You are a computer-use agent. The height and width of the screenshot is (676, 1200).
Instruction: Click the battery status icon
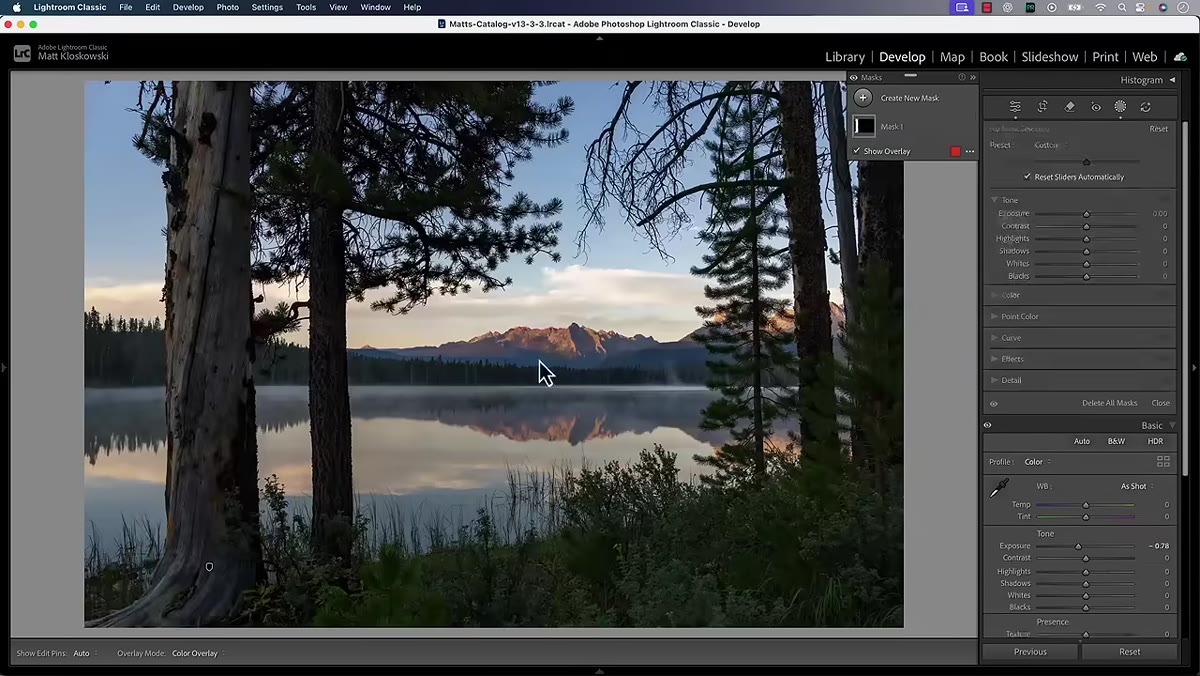tap(1077, 7)
